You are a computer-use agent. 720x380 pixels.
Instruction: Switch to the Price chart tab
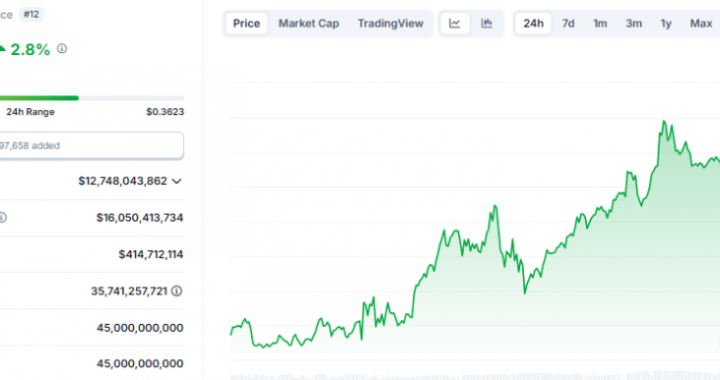[247, 23]
